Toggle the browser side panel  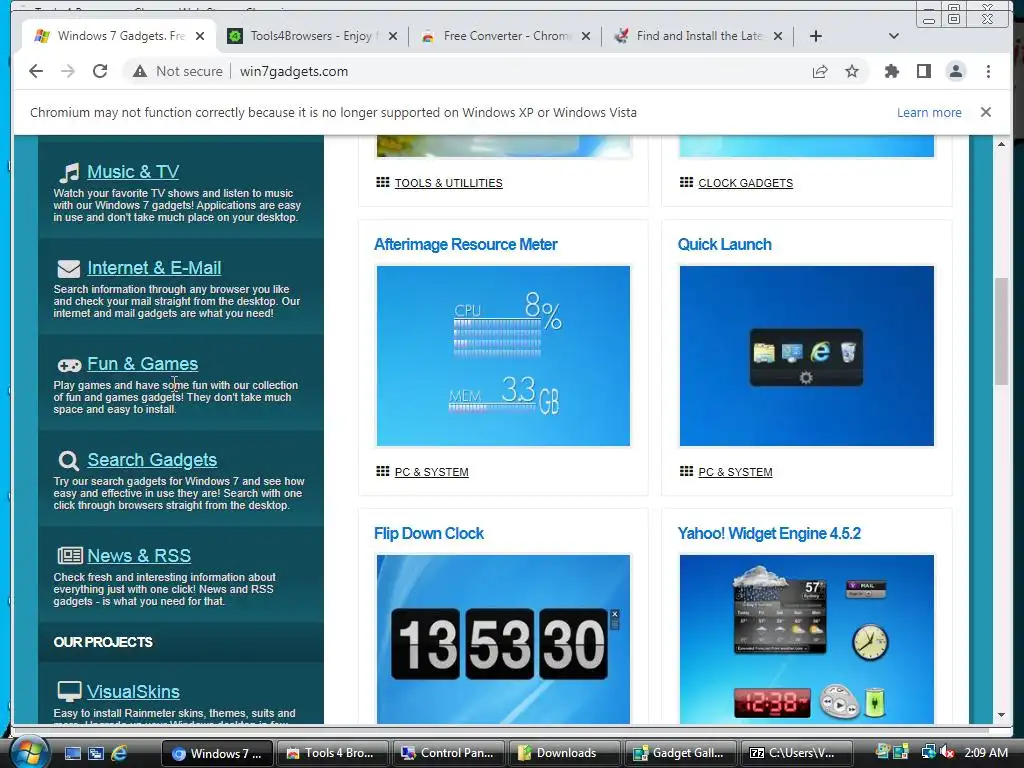point(923,71)
